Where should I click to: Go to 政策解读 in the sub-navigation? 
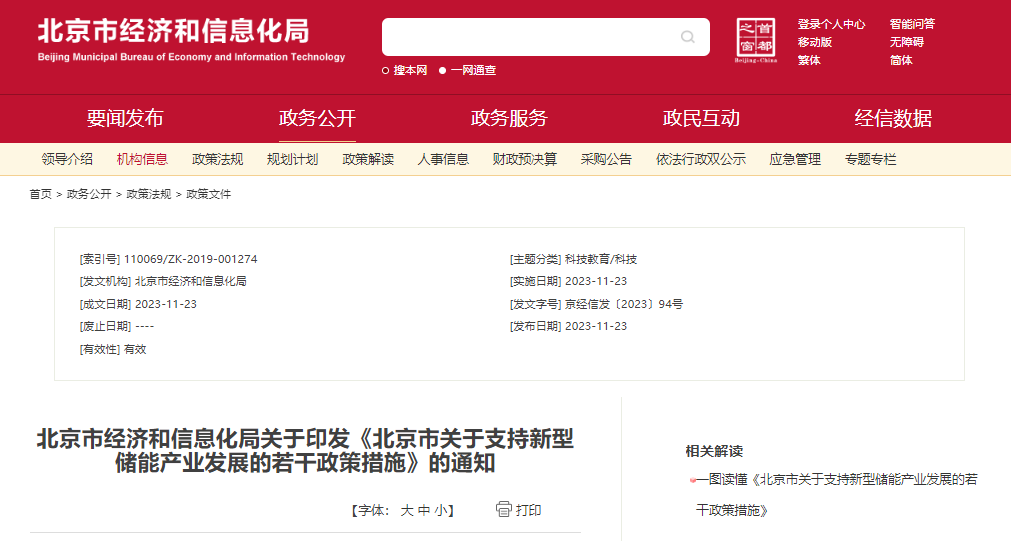click(368, 159)
